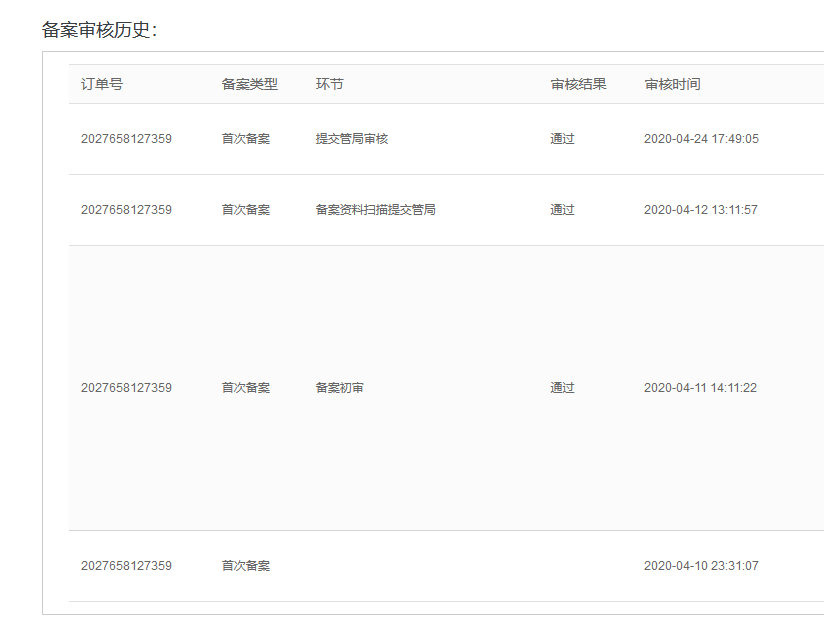The image size is (824, 617).
Task: Click 通过 result in the 提交管局审核 row
Action: pyautogui.click(x=562, y=139)
